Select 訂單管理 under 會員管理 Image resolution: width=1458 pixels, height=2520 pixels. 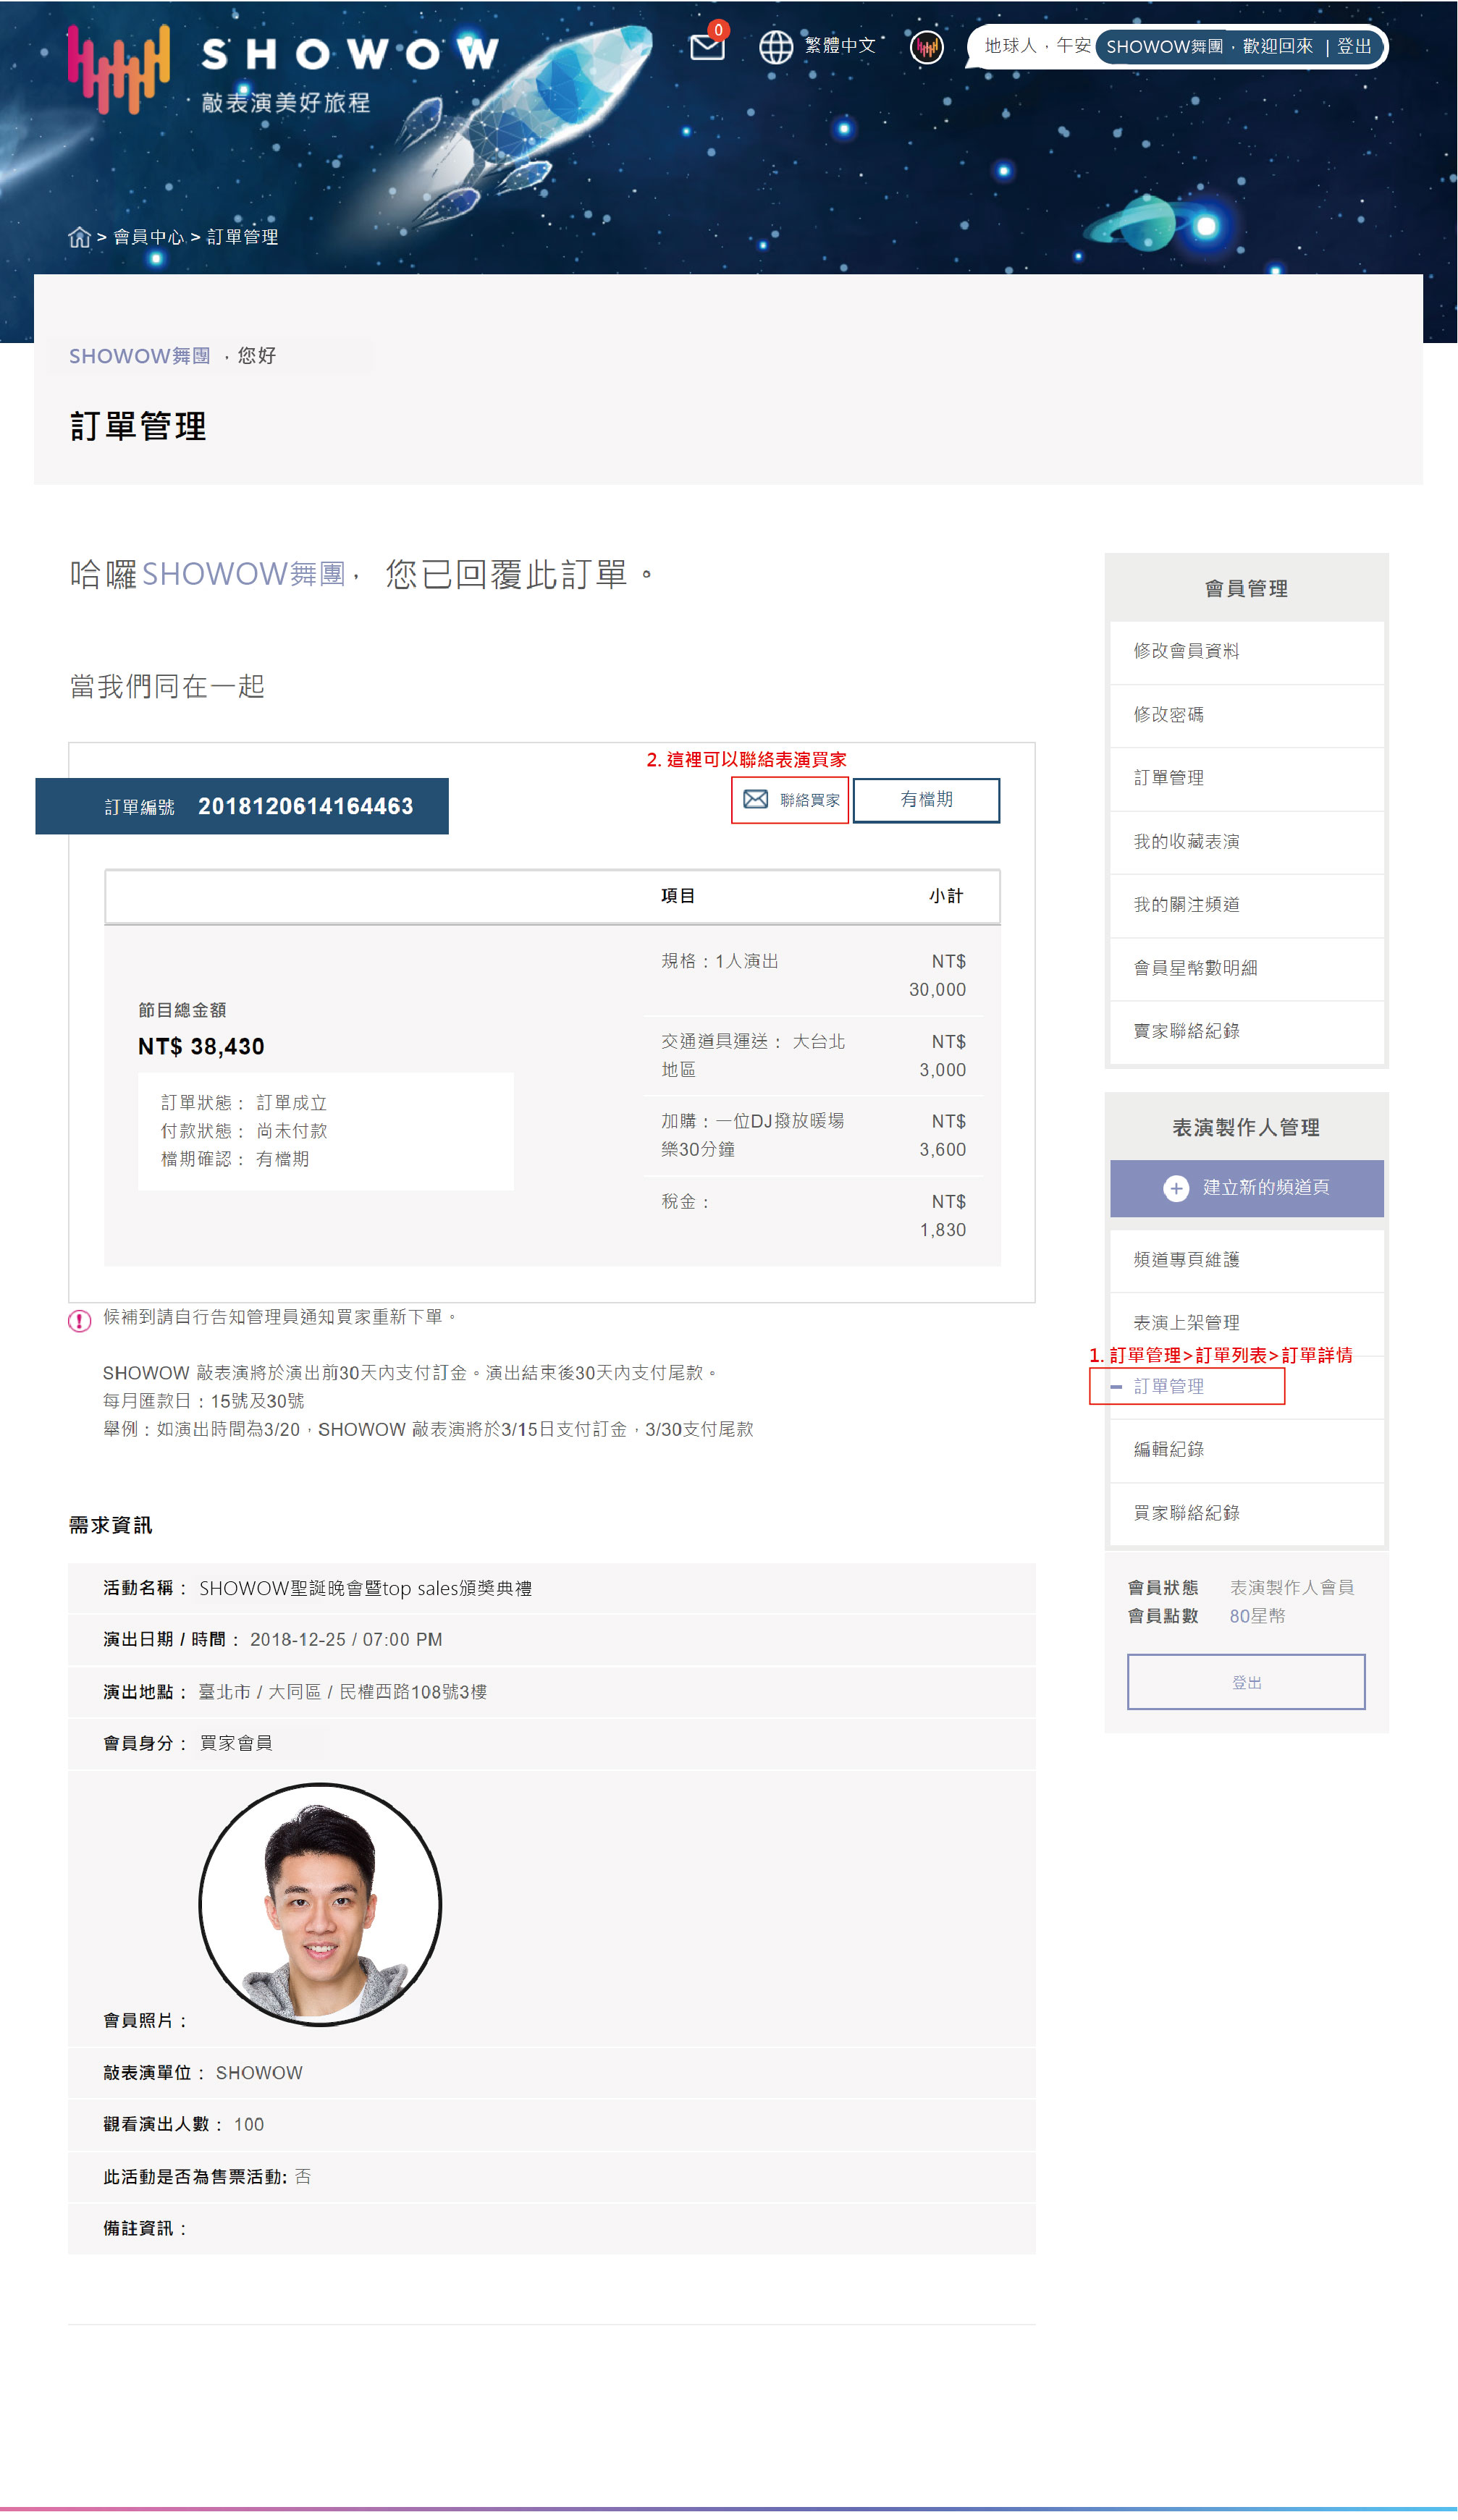coord(1246,779)
